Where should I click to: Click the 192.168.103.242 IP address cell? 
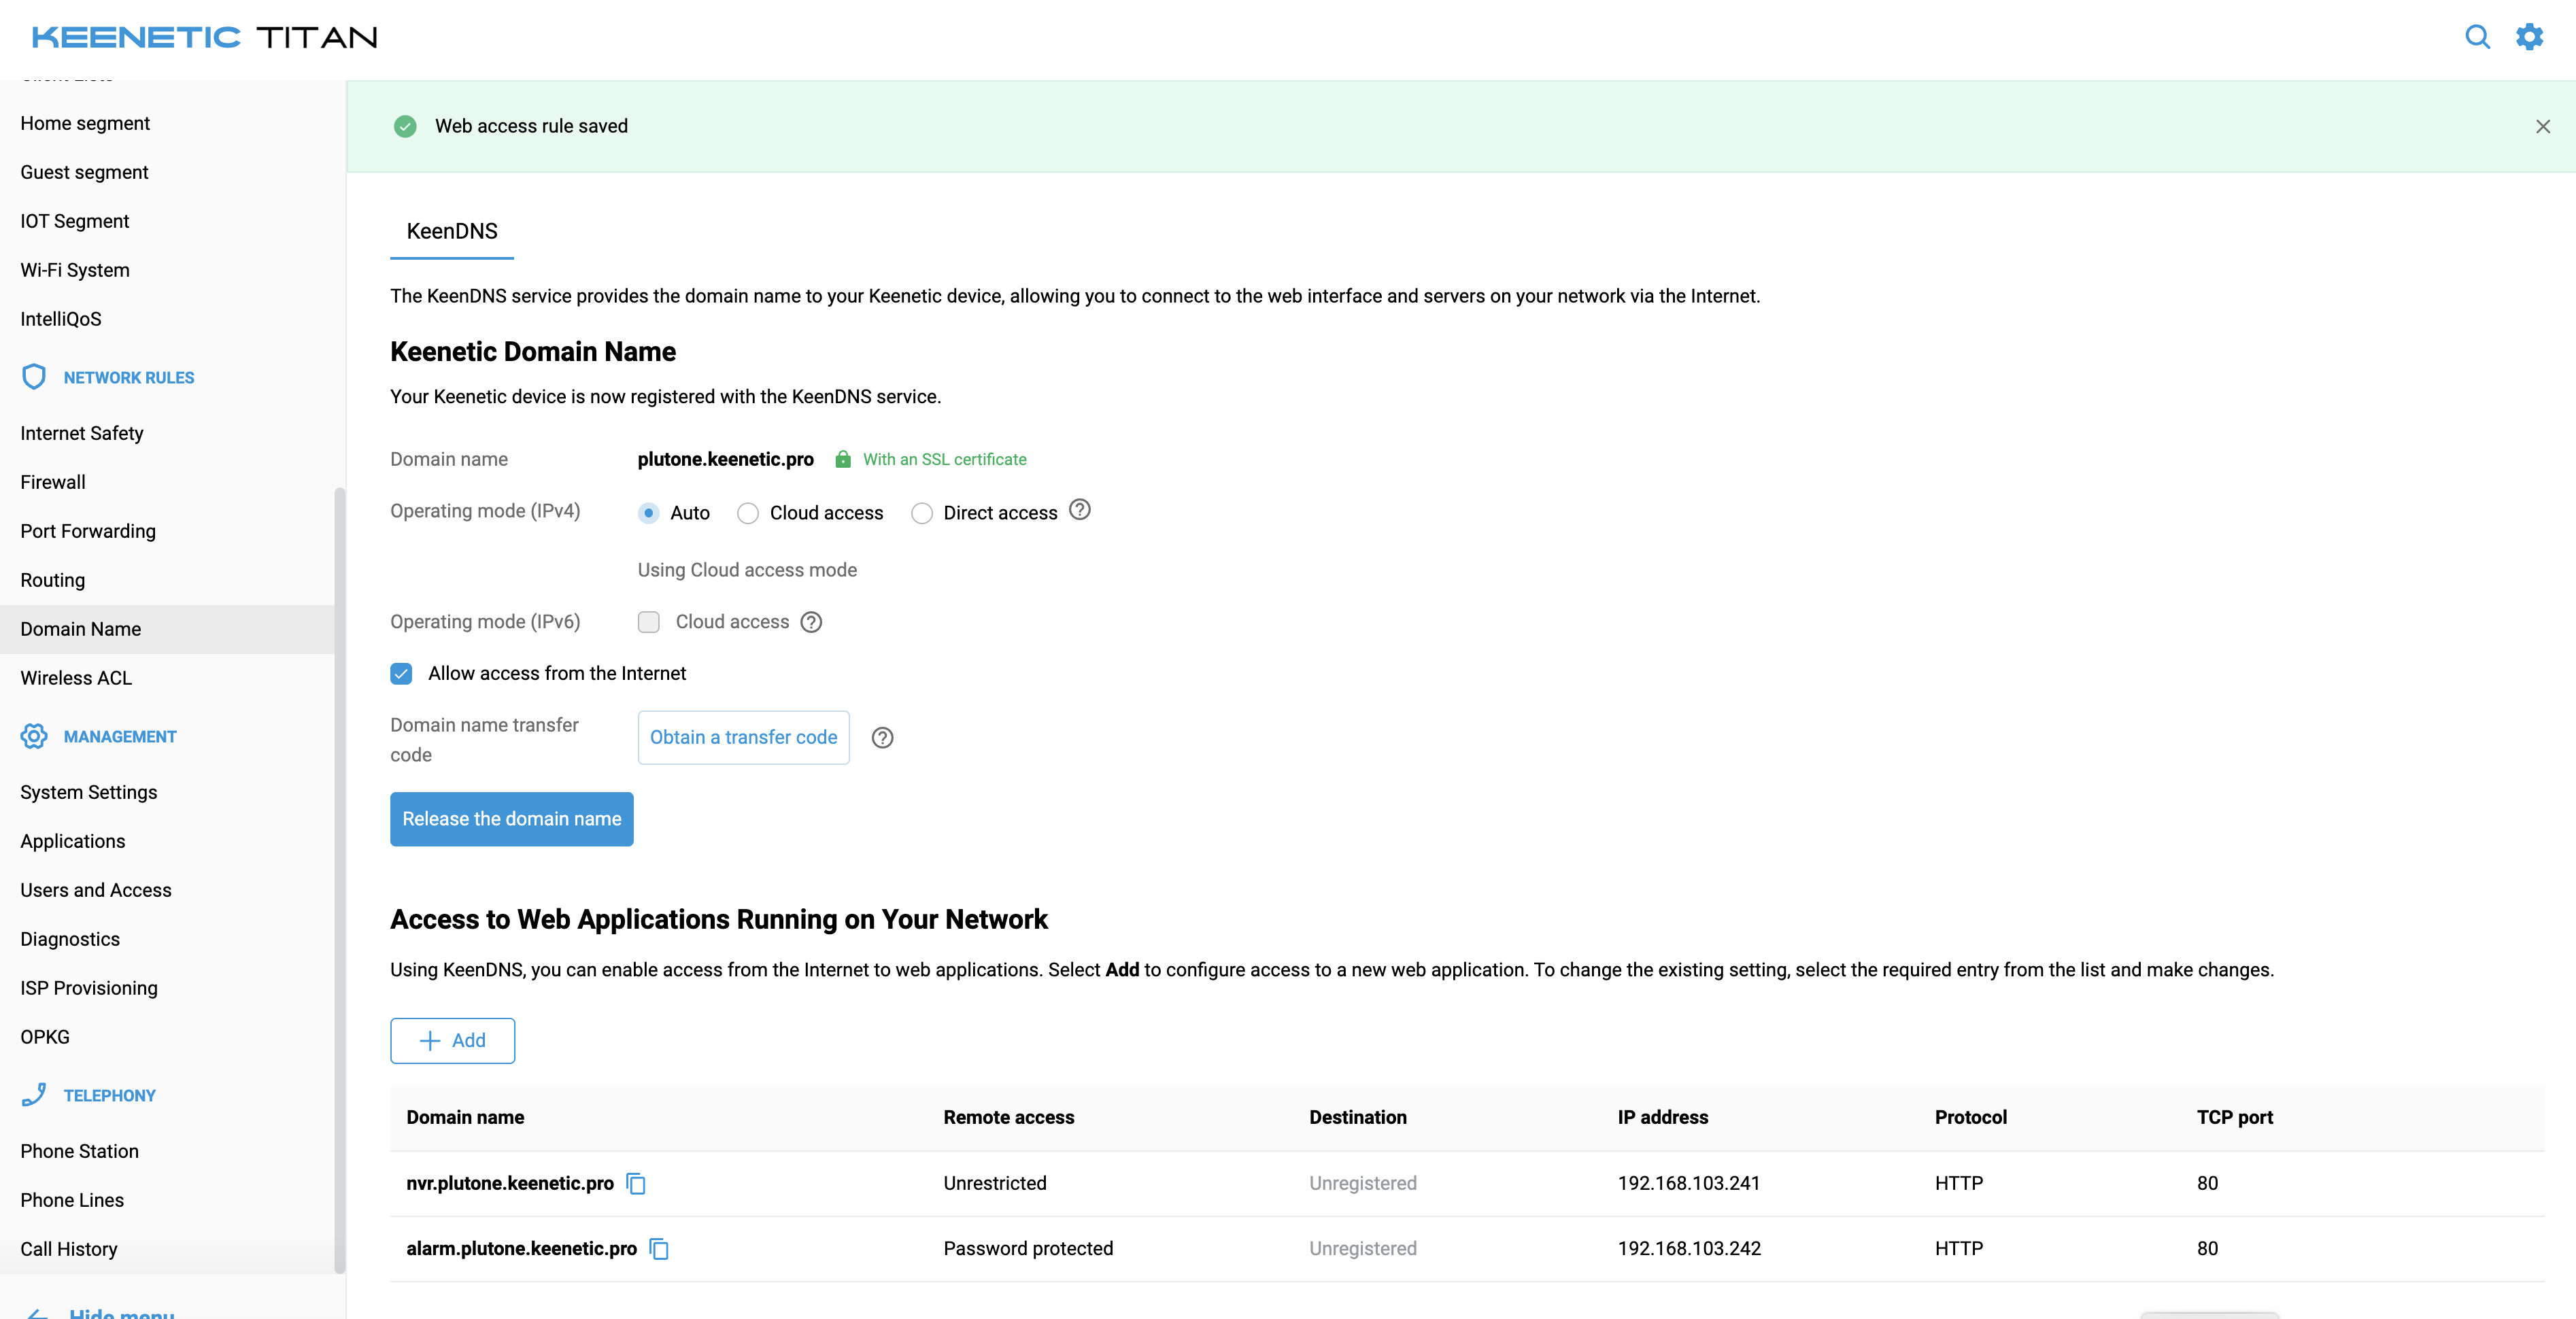(x=1689, y=1249)
